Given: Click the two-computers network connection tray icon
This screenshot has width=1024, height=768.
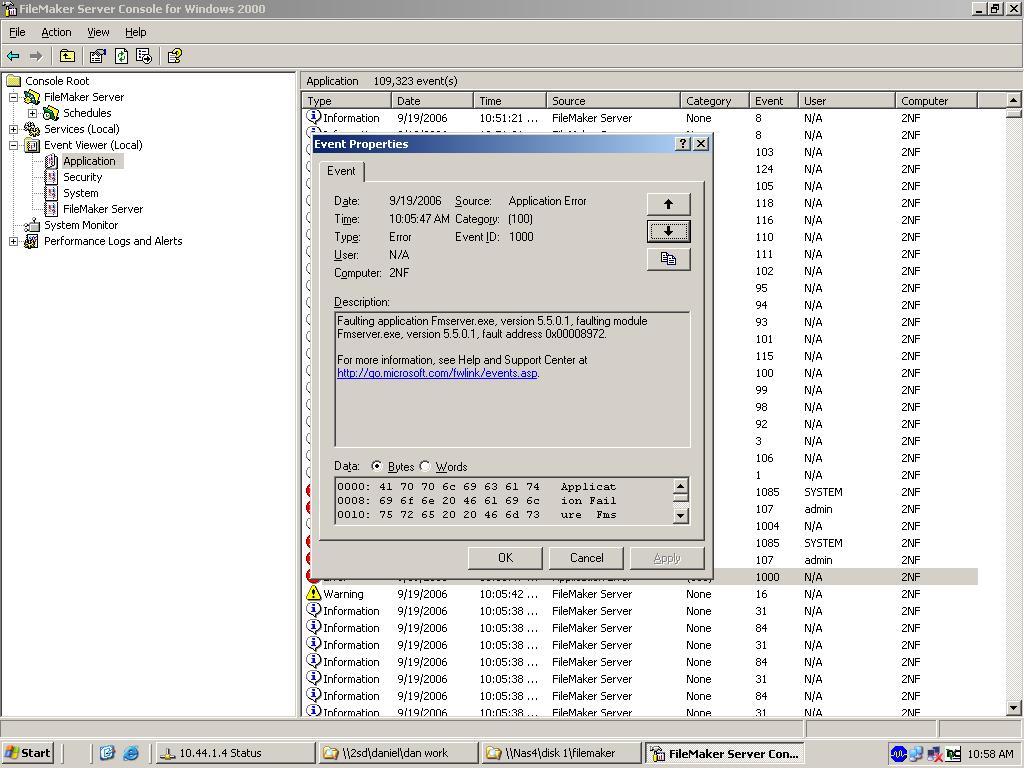Looking at the screenshot, I should (x=916, y=754).
